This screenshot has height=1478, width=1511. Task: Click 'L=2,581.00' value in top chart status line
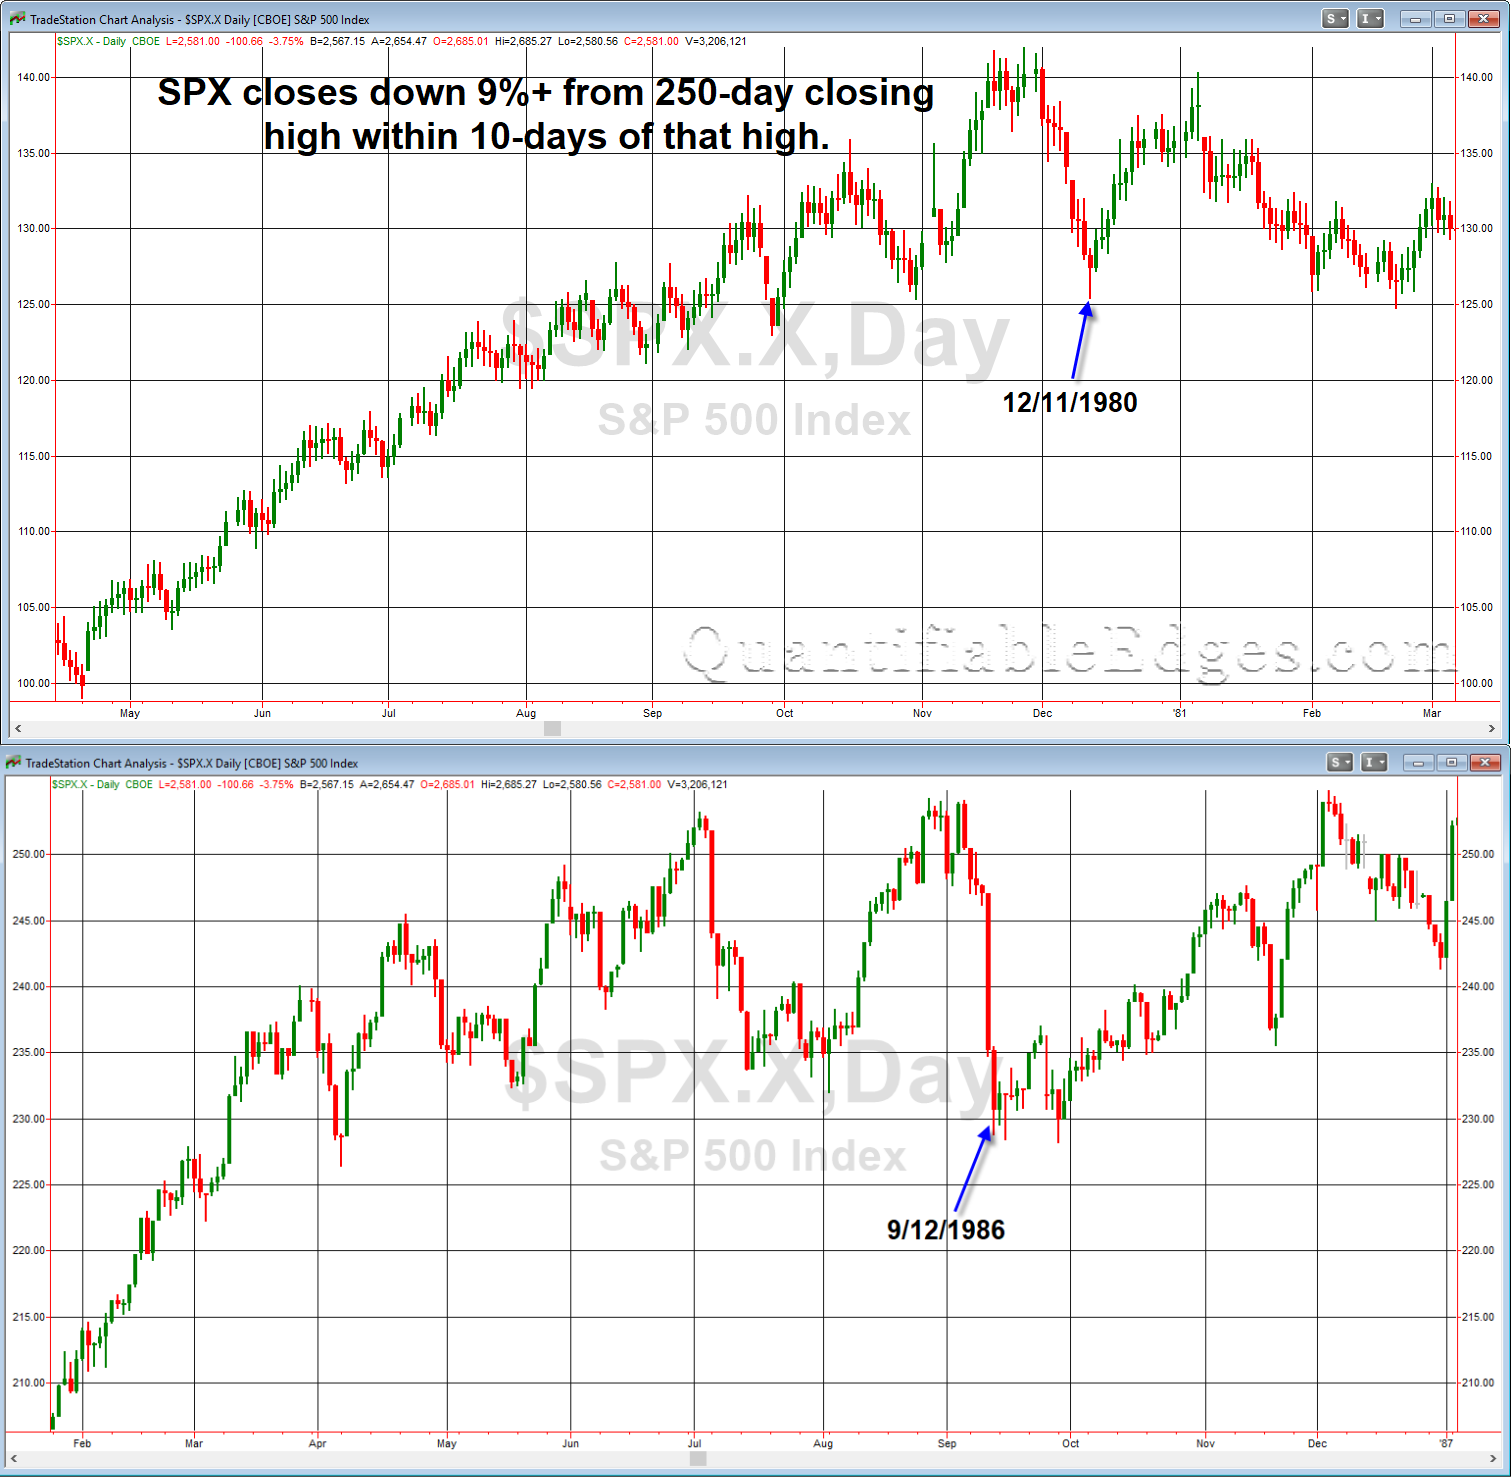point(193,42)
